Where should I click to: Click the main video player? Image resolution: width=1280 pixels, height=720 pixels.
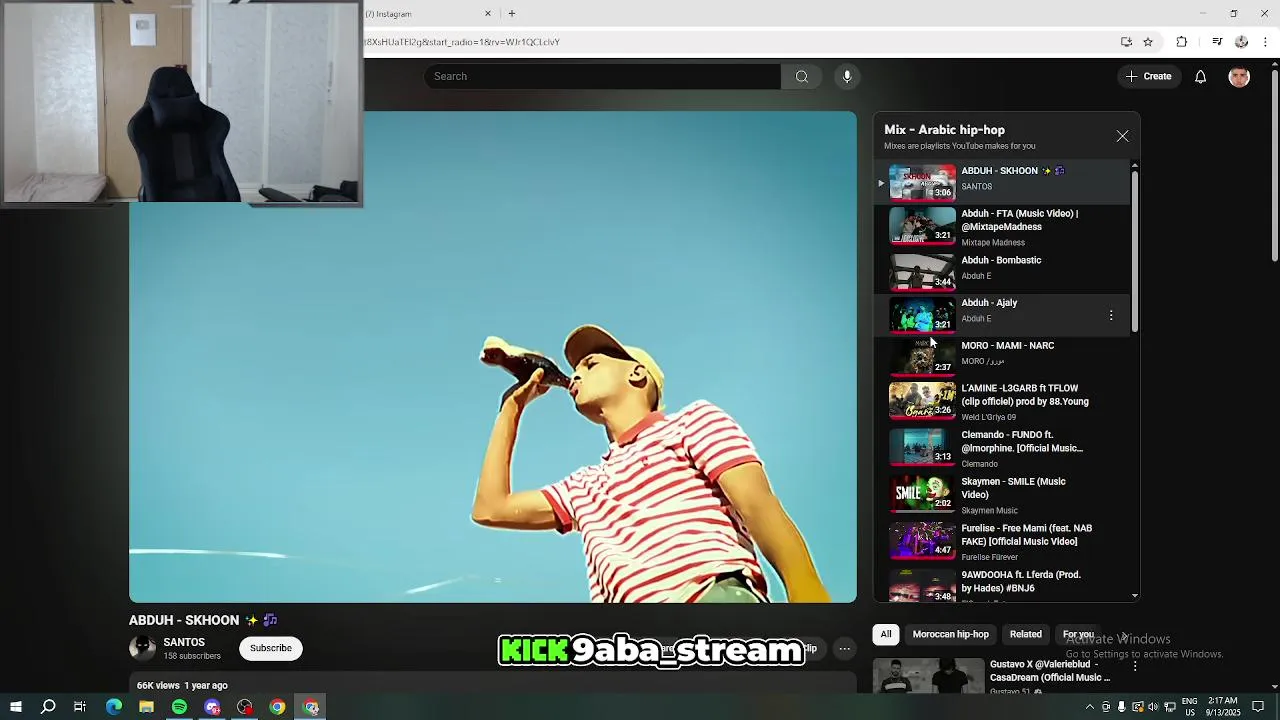click(x=493, y=357)
